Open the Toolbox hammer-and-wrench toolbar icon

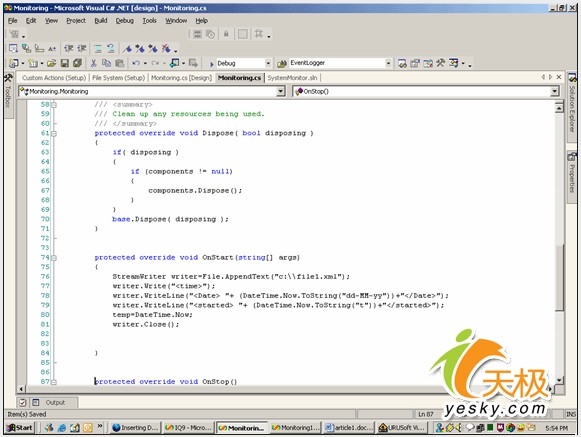[x=441, y=63]
